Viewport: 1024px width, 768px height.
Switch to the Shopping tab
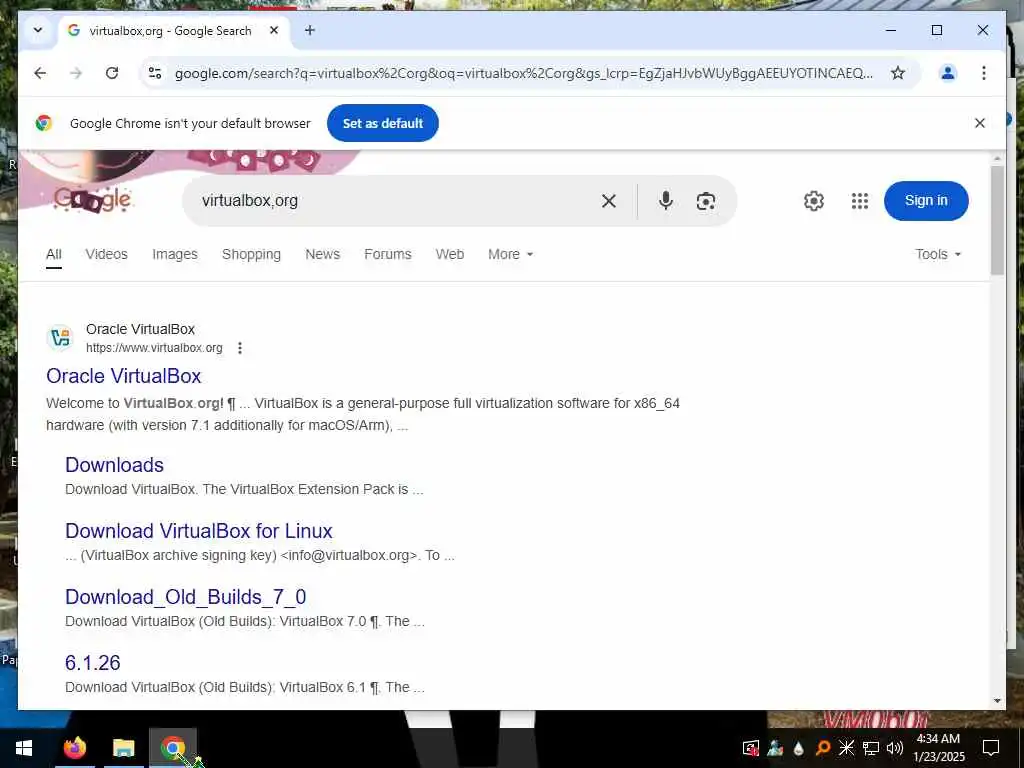251,254
